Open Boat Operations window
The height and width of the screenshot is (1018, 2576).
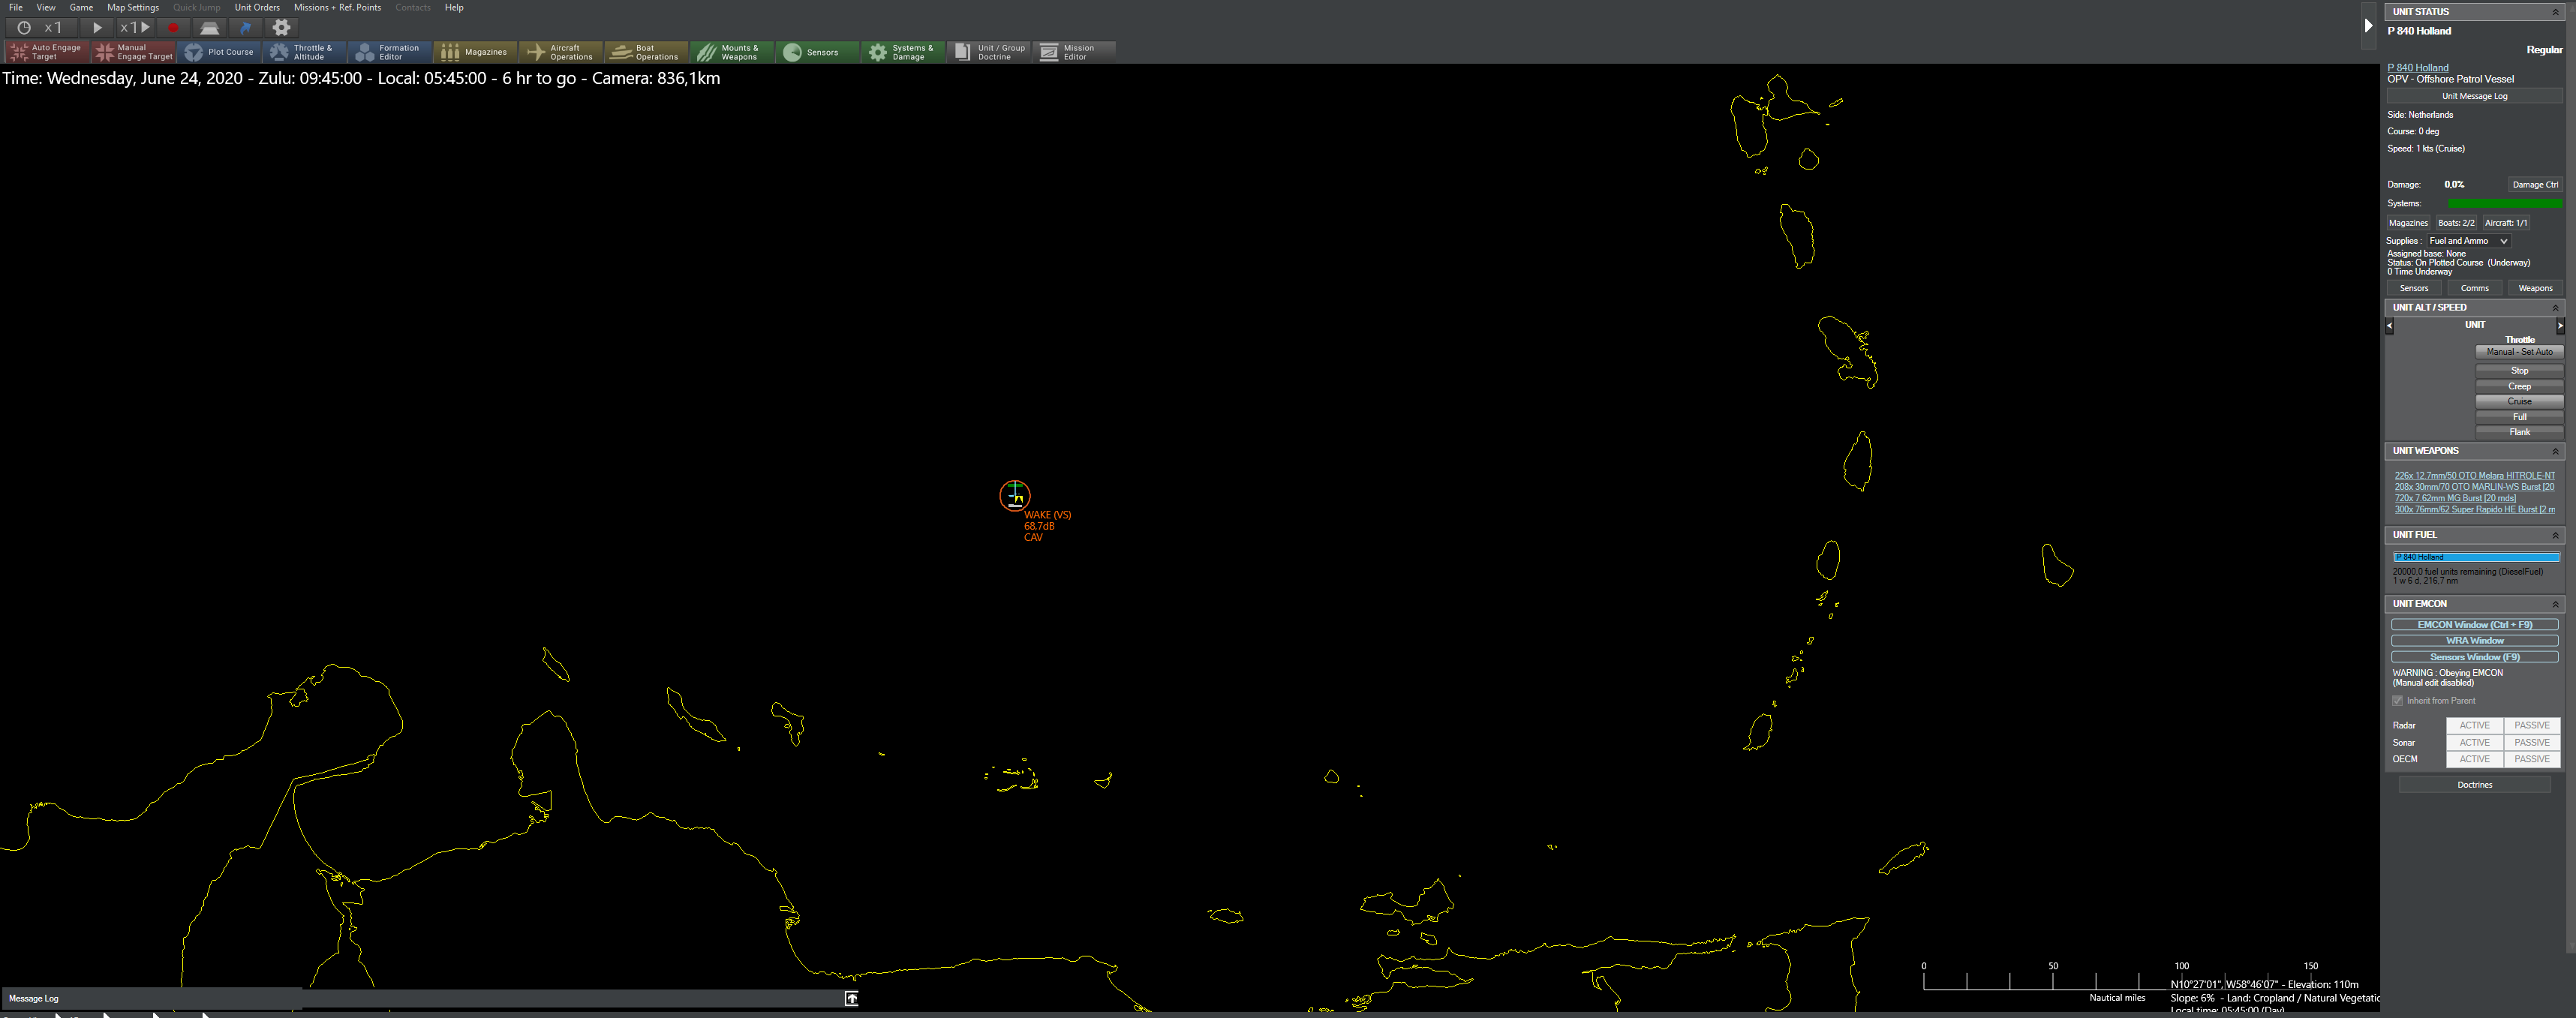coord(647,52)
